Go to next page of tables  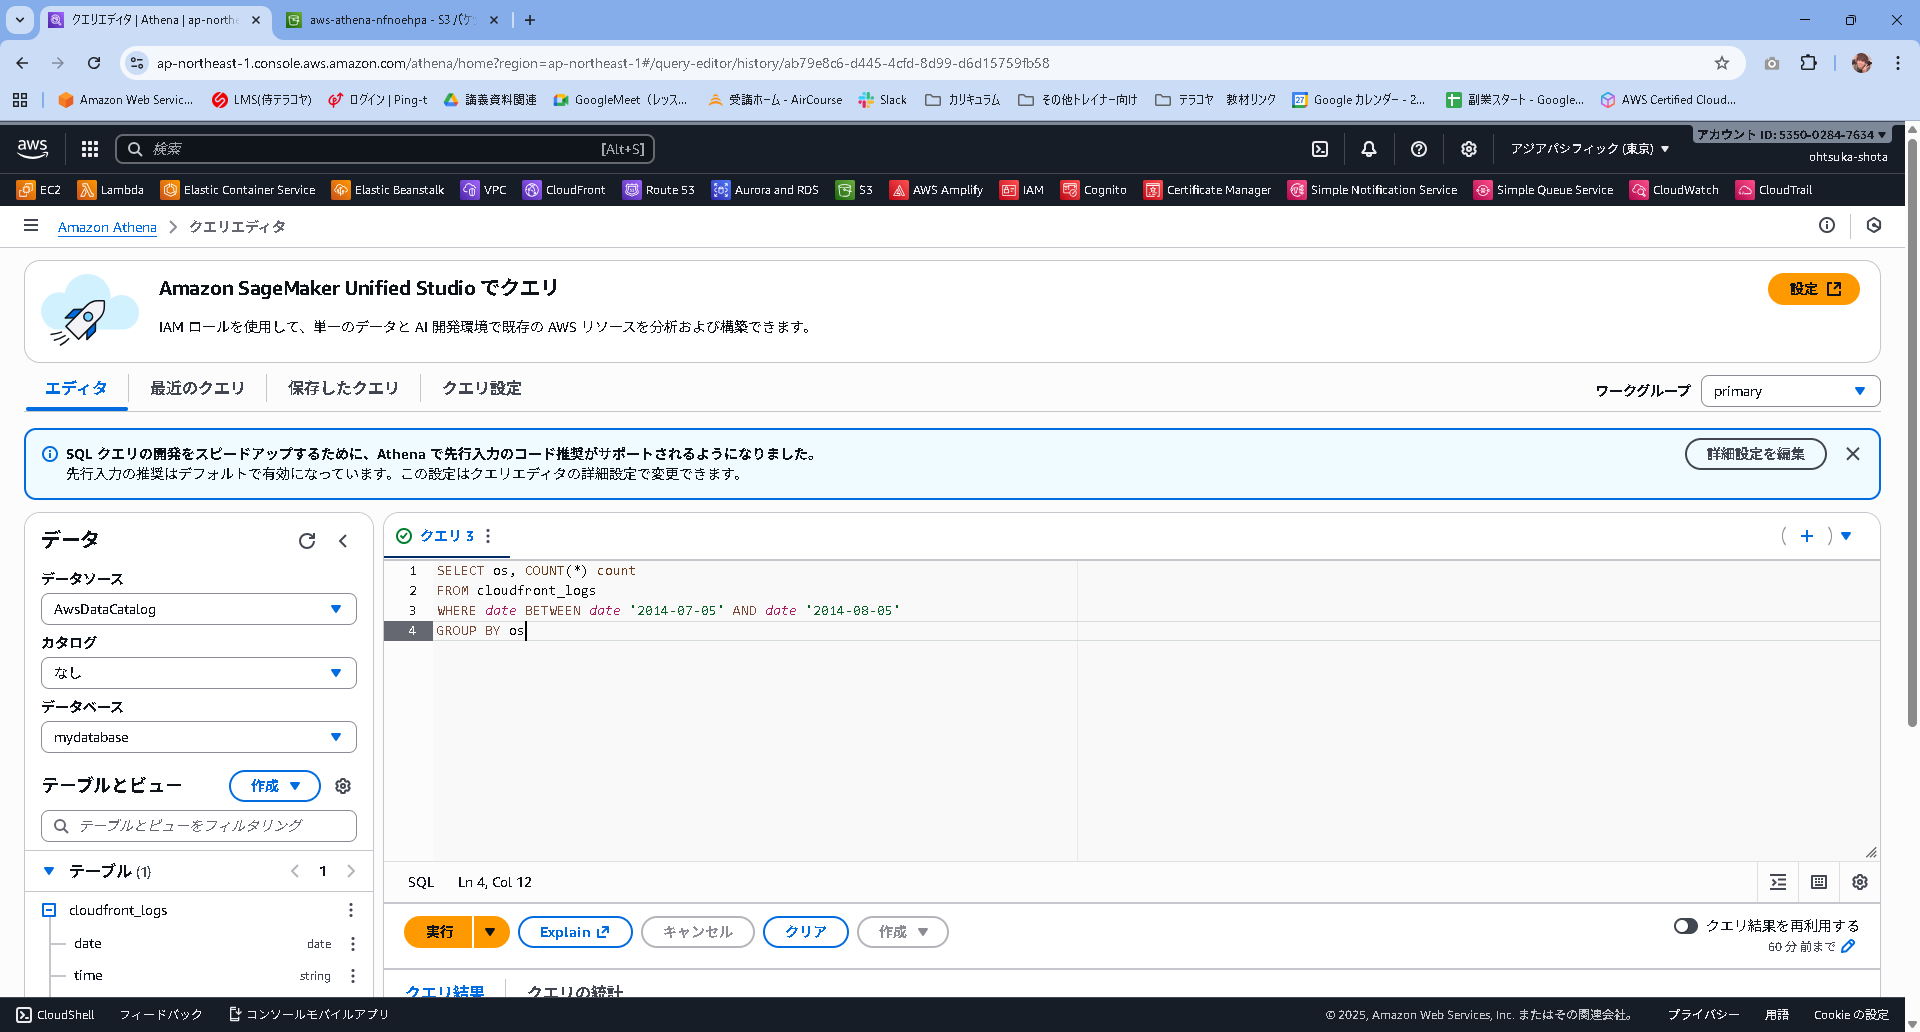[351, 871]
